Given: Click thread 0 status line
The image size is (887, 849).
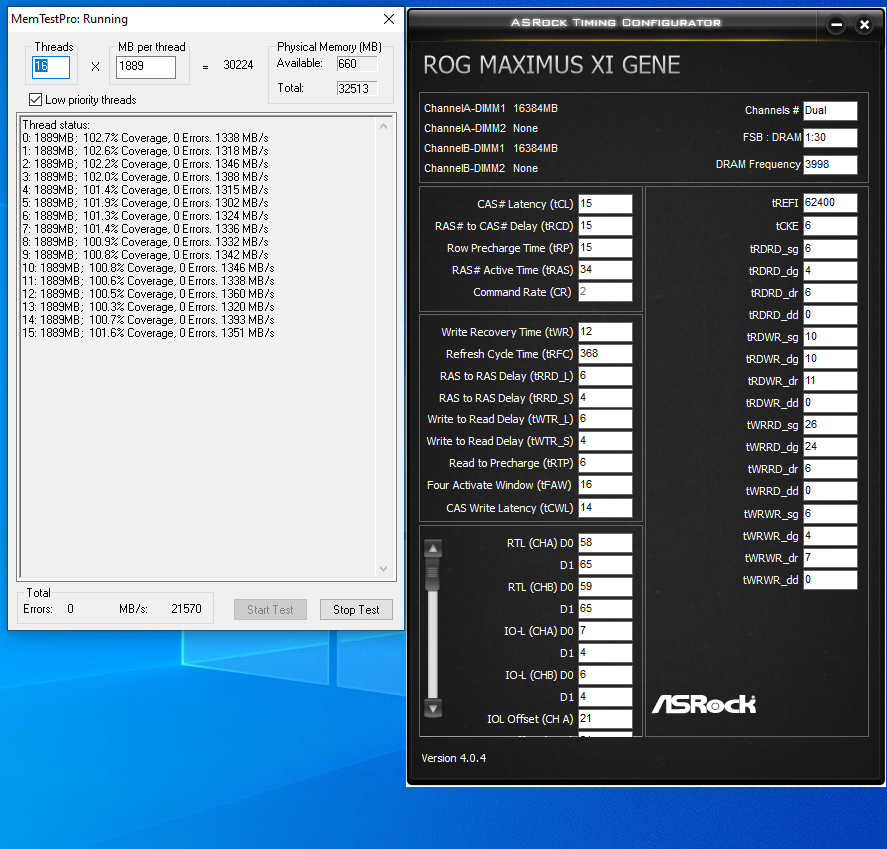Looking at the screenshot, I should click(145, 138).
